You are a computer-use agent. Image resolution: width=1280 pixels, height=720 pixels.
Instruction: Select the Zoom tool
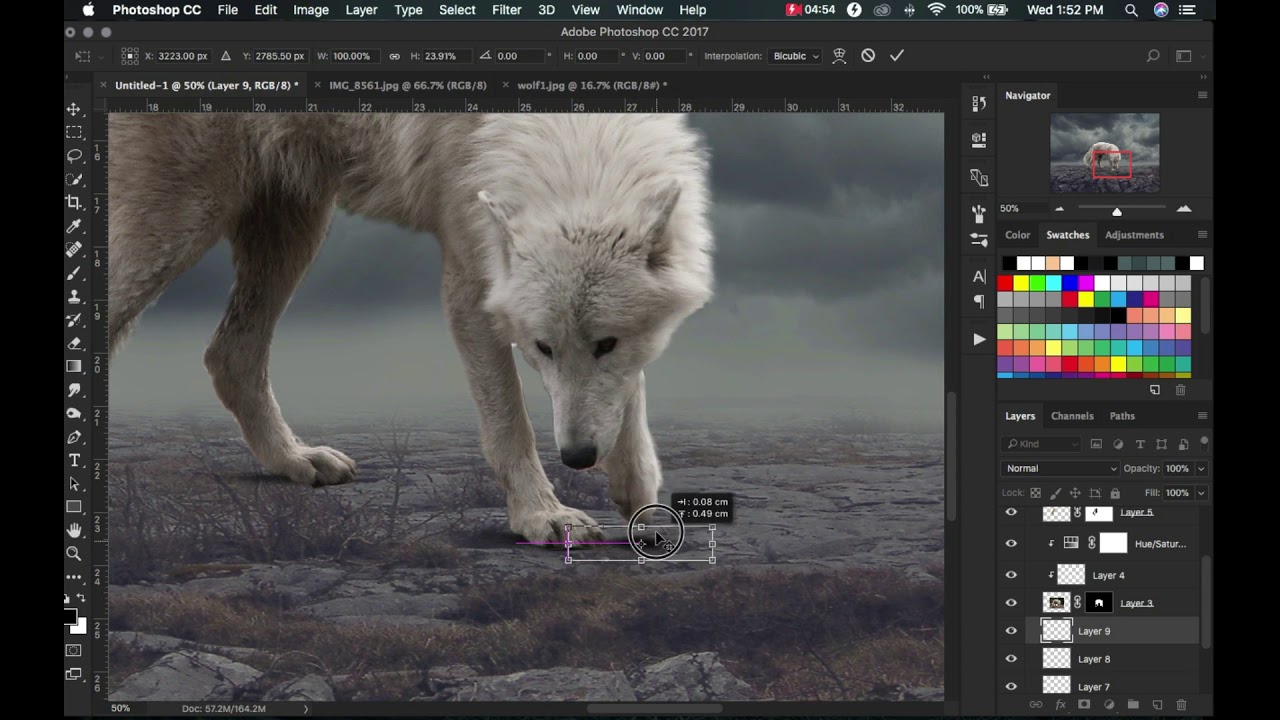(x=74, y=553)
